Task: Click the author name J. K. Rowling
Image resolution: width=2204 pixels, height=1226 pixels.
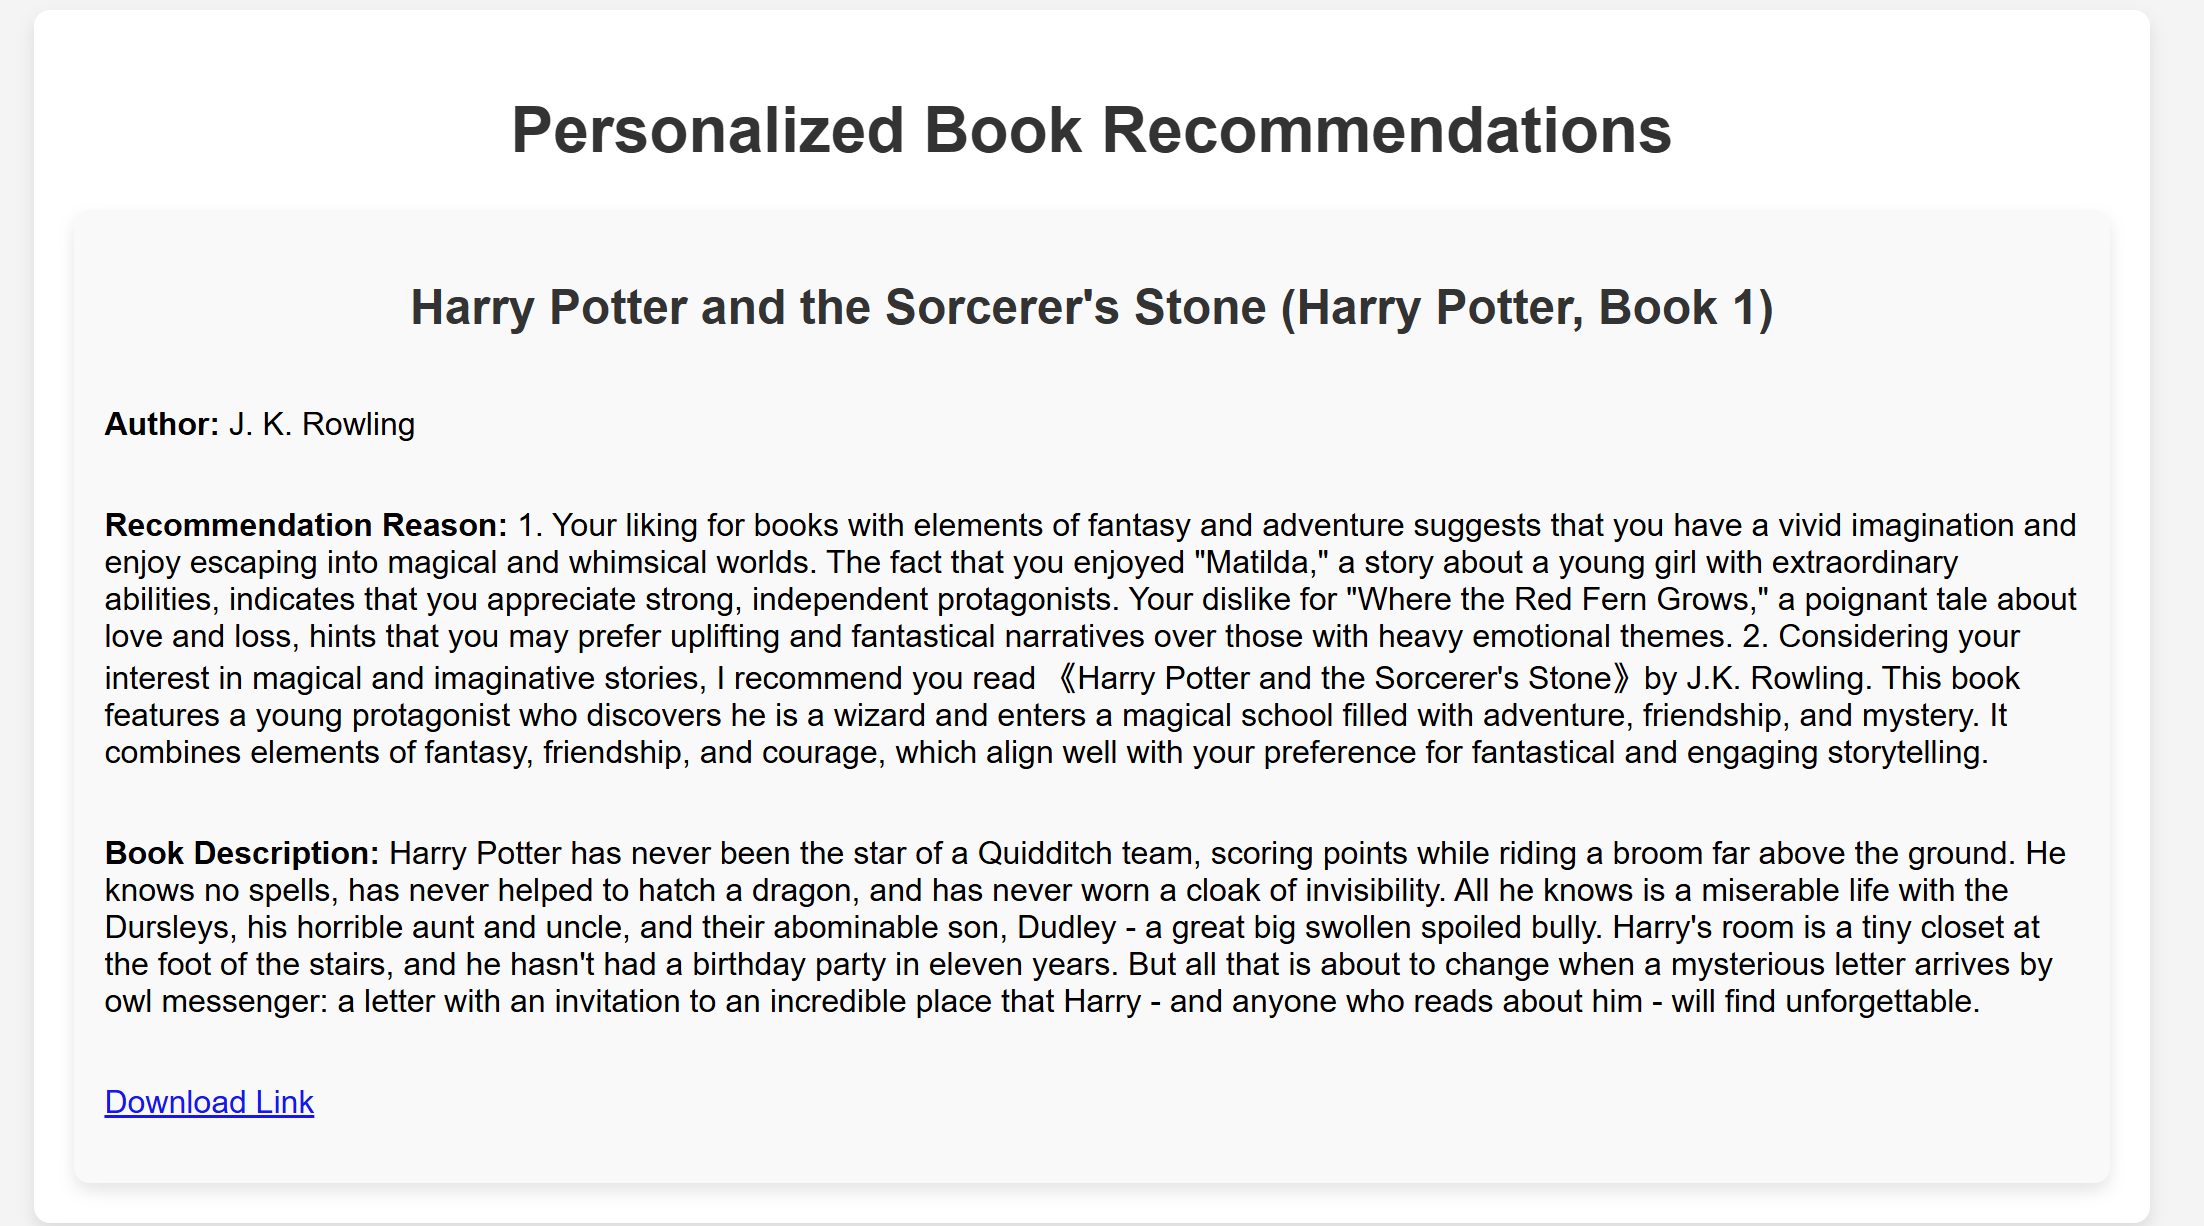Action: (321, 424)
